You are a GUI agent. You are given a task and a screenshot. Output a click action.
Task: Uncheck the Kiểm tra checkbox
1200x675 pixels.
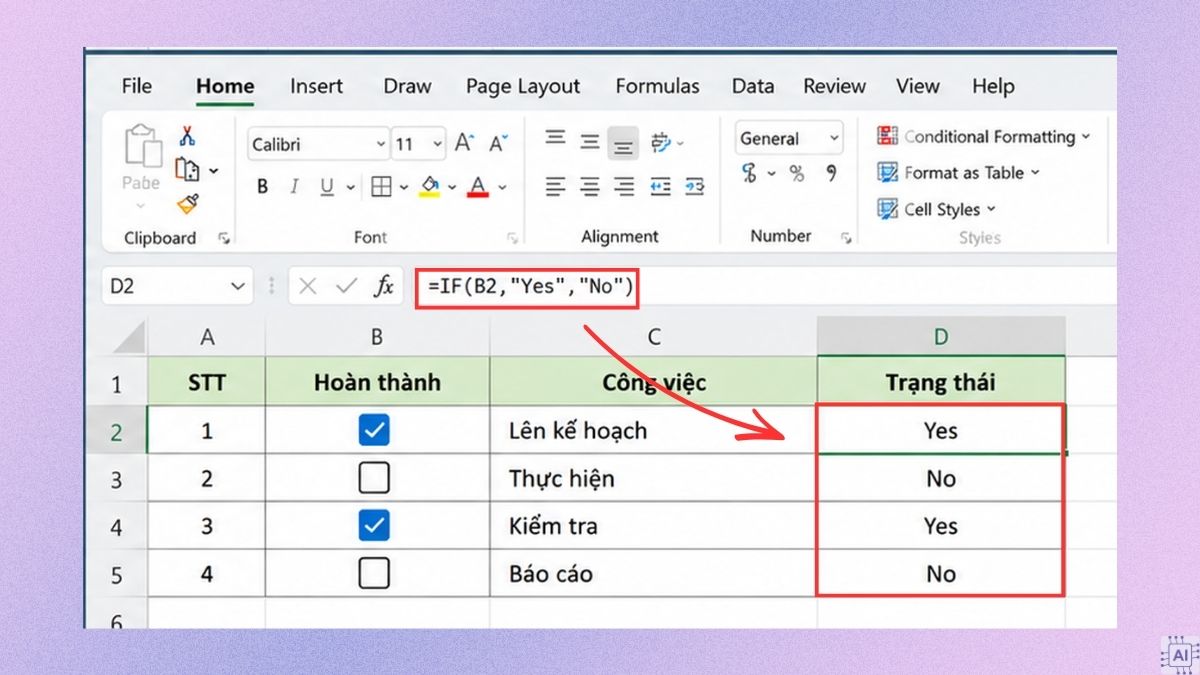point(374,525)
